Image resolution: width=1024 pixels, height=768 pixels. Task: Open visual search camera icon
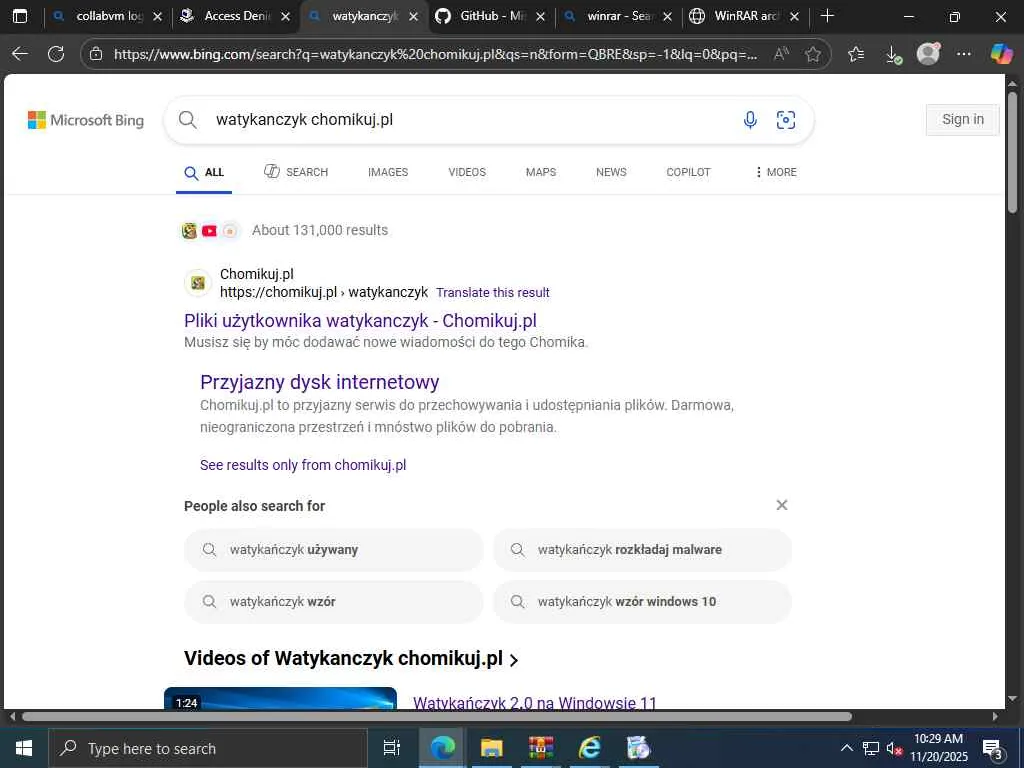(786, 120)
